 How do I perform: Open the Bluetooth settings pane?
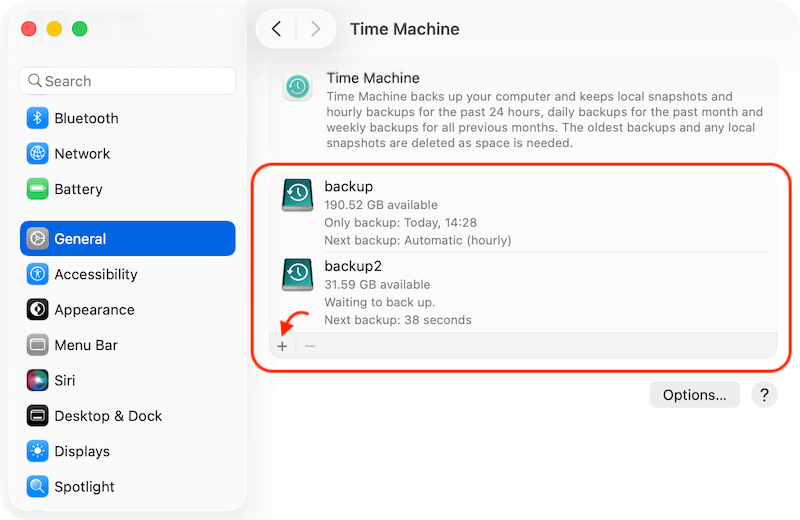click(x=128, y=118)
